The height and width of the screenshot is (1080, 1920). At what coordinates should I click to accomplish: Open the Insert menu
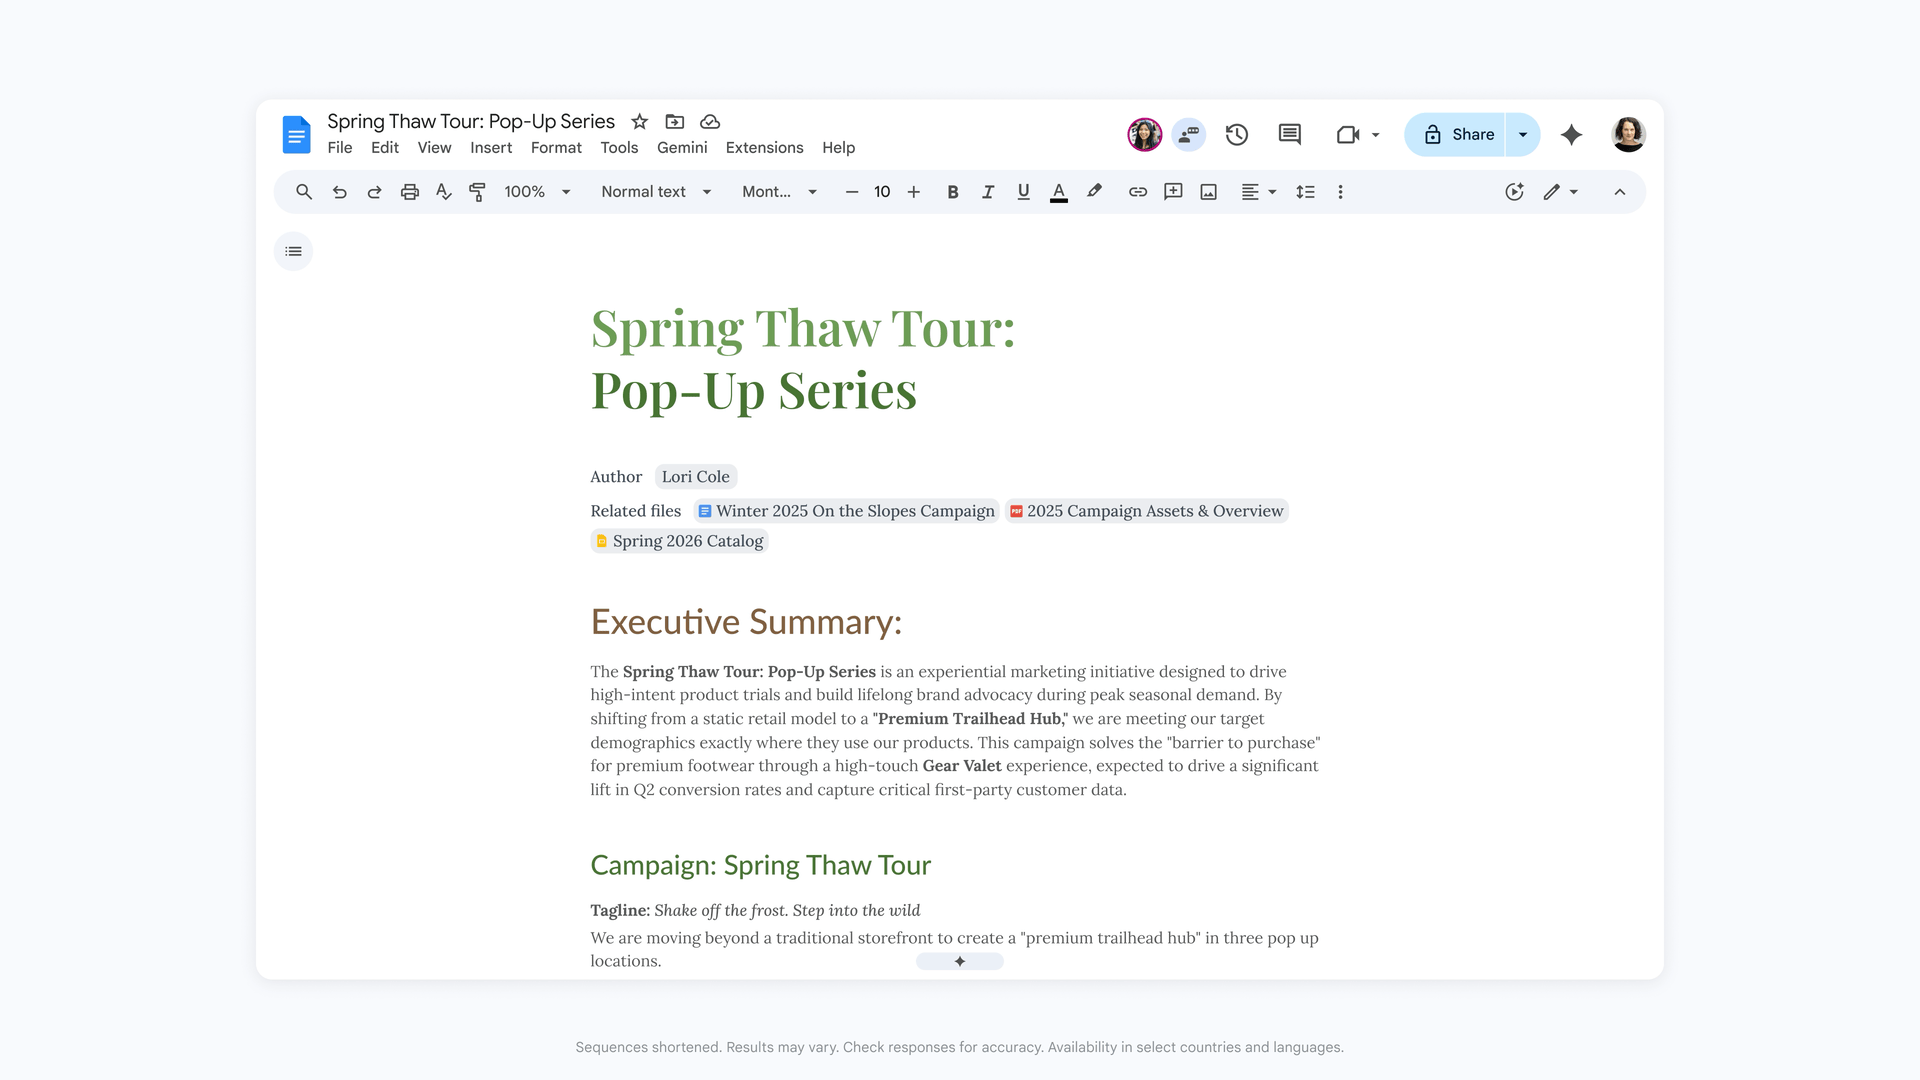(491, 147)
